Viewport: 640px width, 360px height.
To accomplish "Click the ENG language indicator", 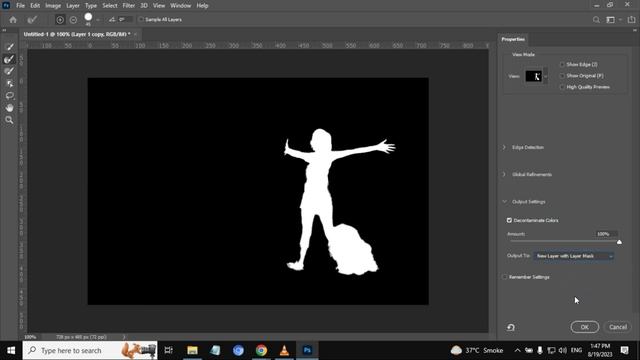I will (x=576, y=350).
